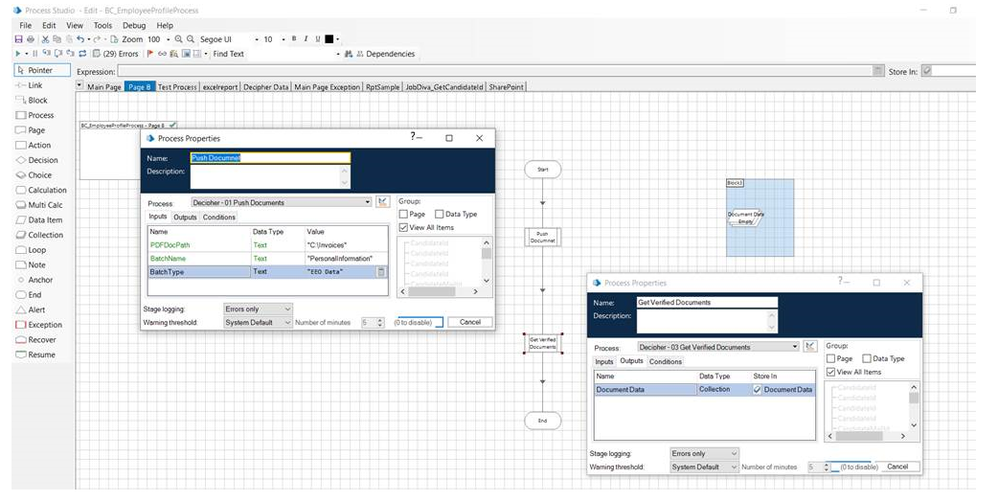Expand Errors only stage logging in Push Document dialog
The image size is (998, 504).
(x=288, y=309)
